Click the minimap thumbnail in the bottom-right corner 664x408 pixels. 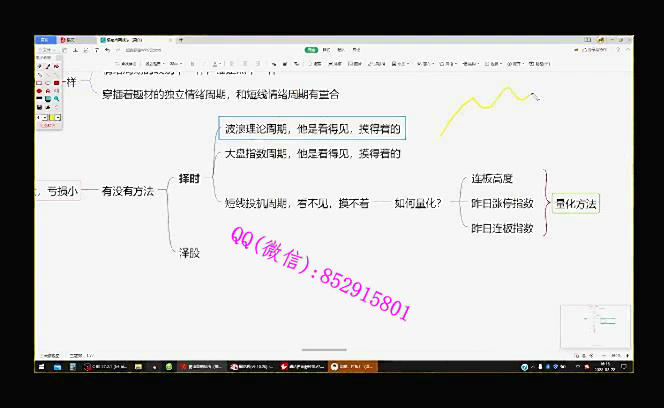595,326
